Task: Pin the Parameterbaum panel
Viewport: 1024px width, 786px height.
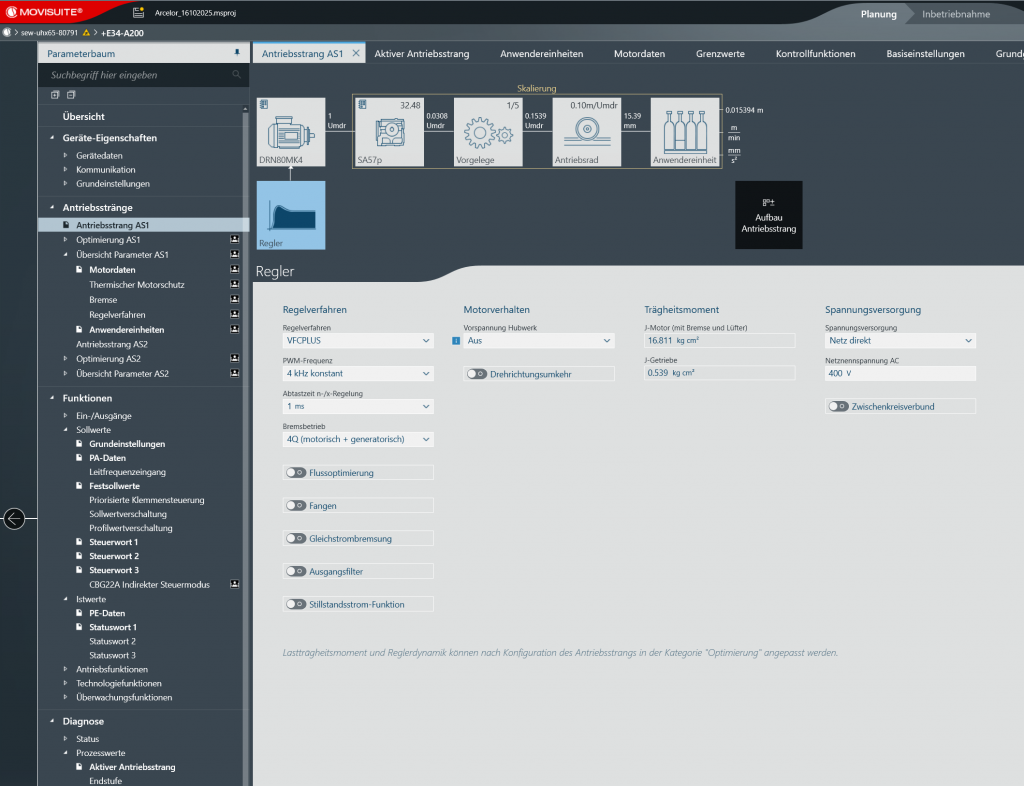Action: tap(237, 51)
